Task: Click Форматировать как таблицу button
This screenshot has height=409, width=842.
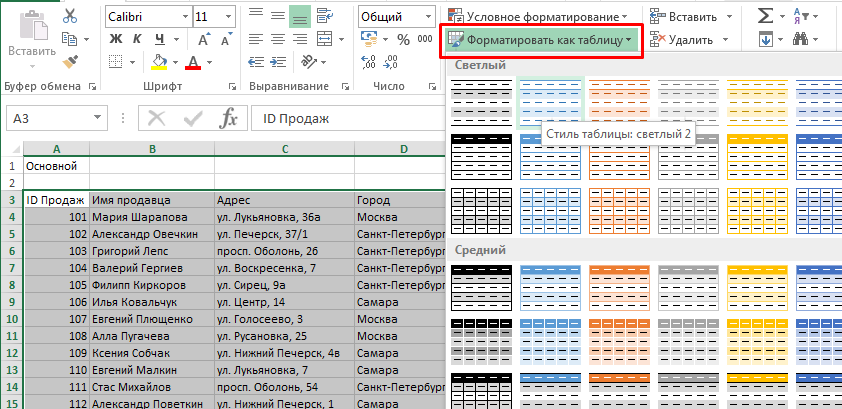Action: (540, 40)
